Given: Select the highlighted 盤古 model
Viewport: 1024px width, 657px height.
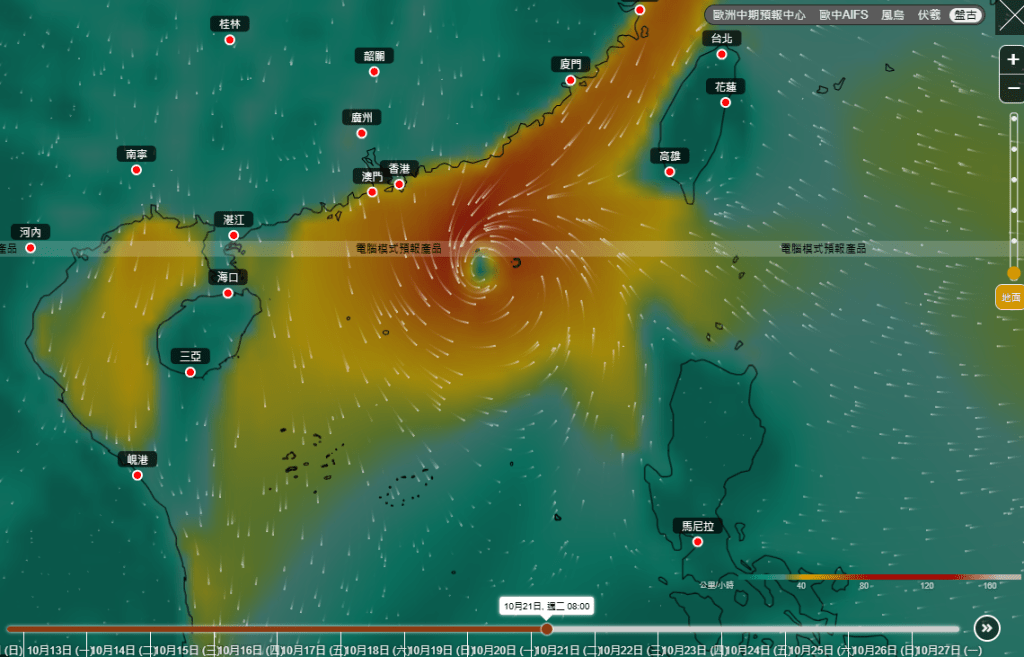Looking at the screenshot, I should [965, 15].
